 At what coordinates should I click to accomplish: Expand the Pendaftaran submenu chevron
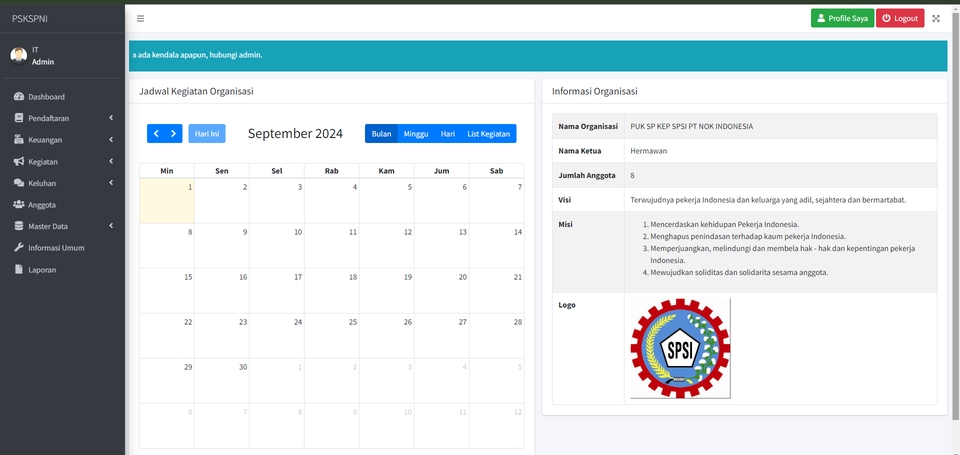pyautogui.click(x=111, y=118)
